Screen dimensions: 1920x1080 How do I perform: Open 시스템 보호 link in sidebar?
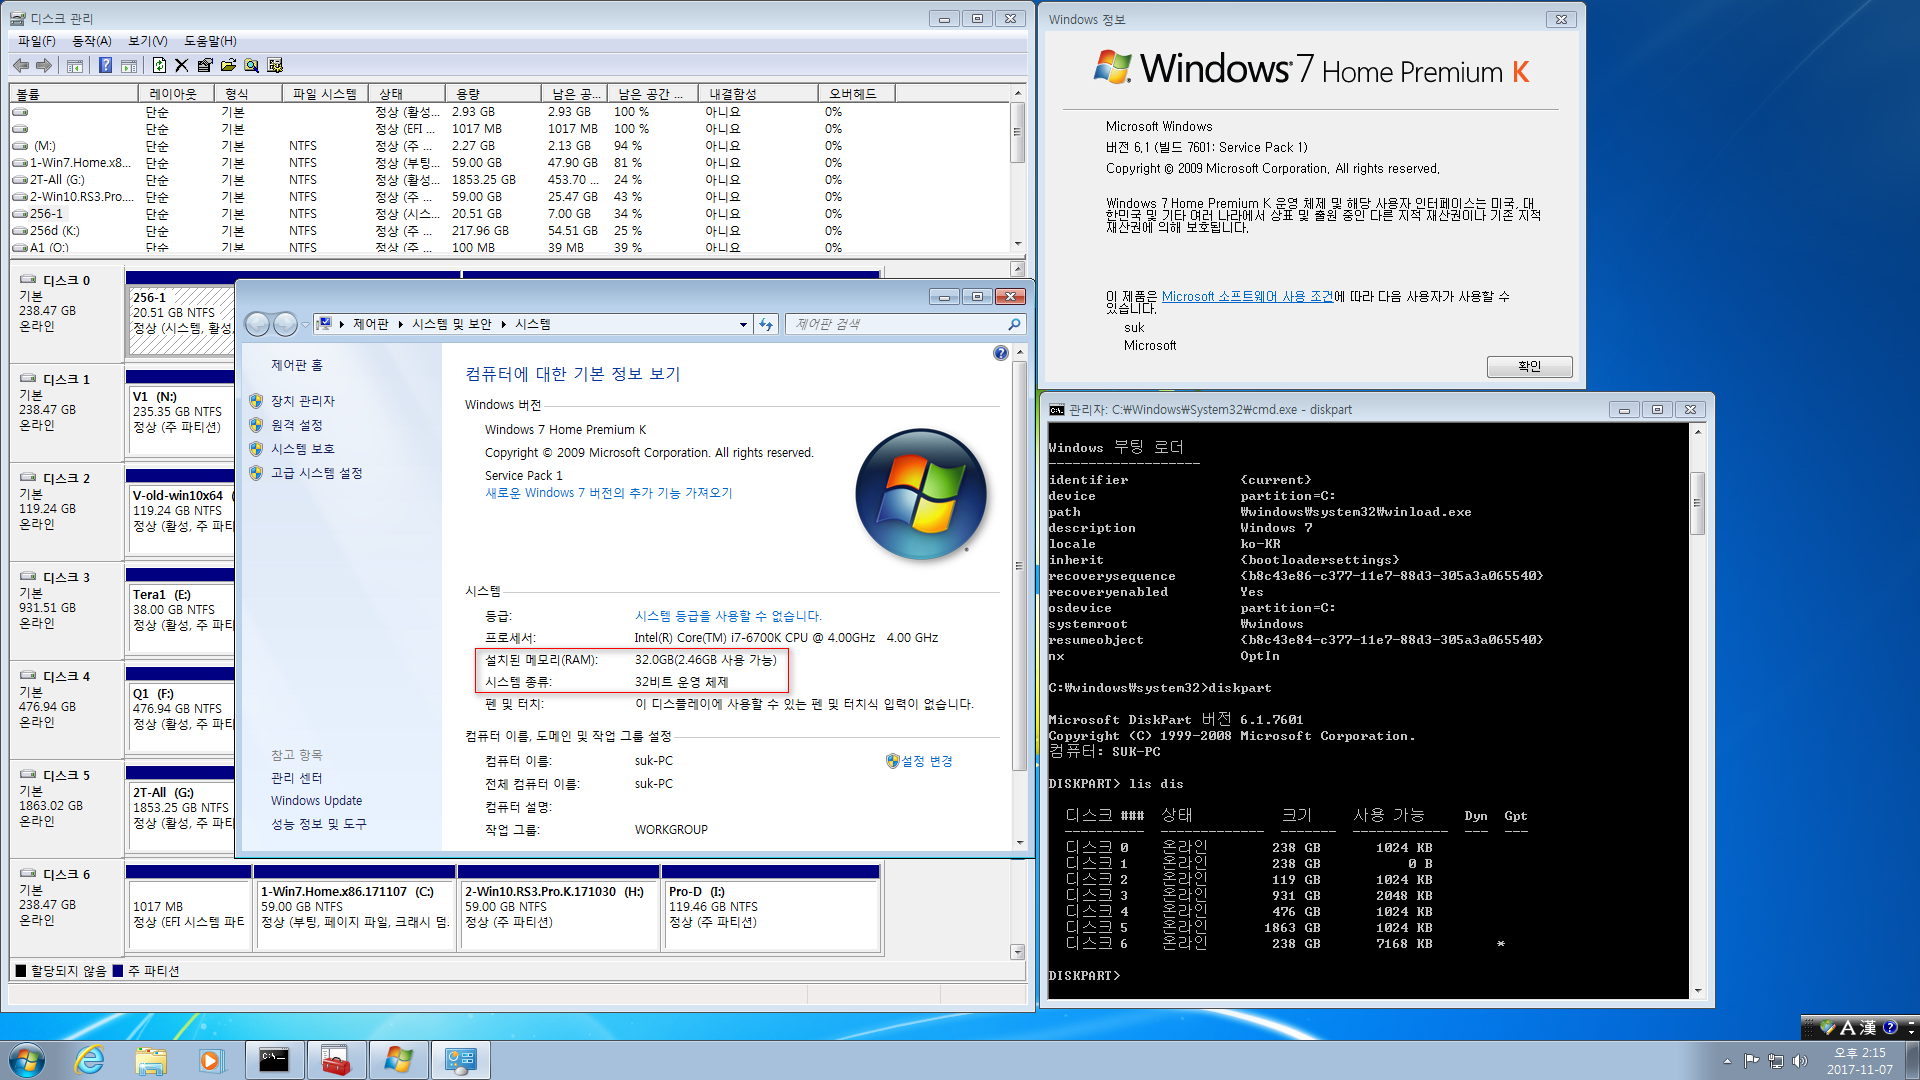pos(303,449)
